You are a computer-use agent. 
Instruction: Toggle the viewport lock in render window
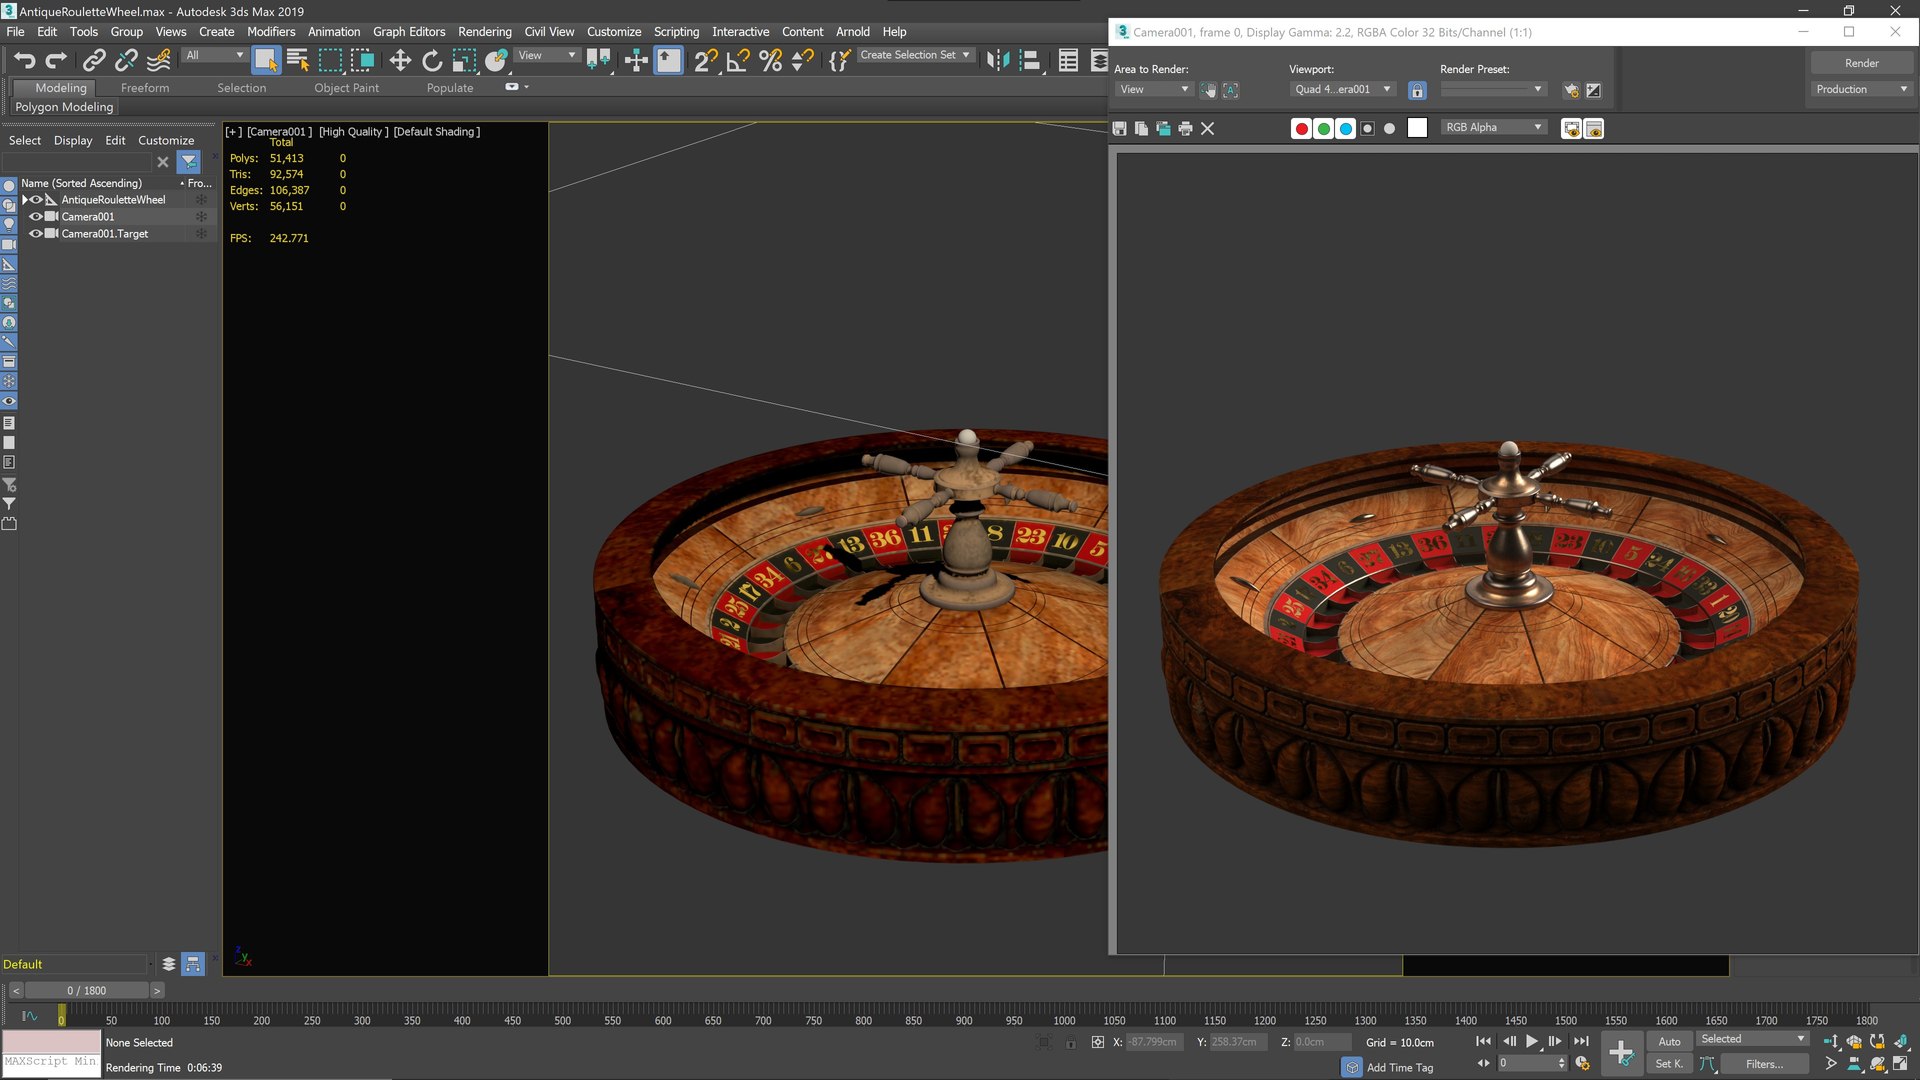(1417, 90)
